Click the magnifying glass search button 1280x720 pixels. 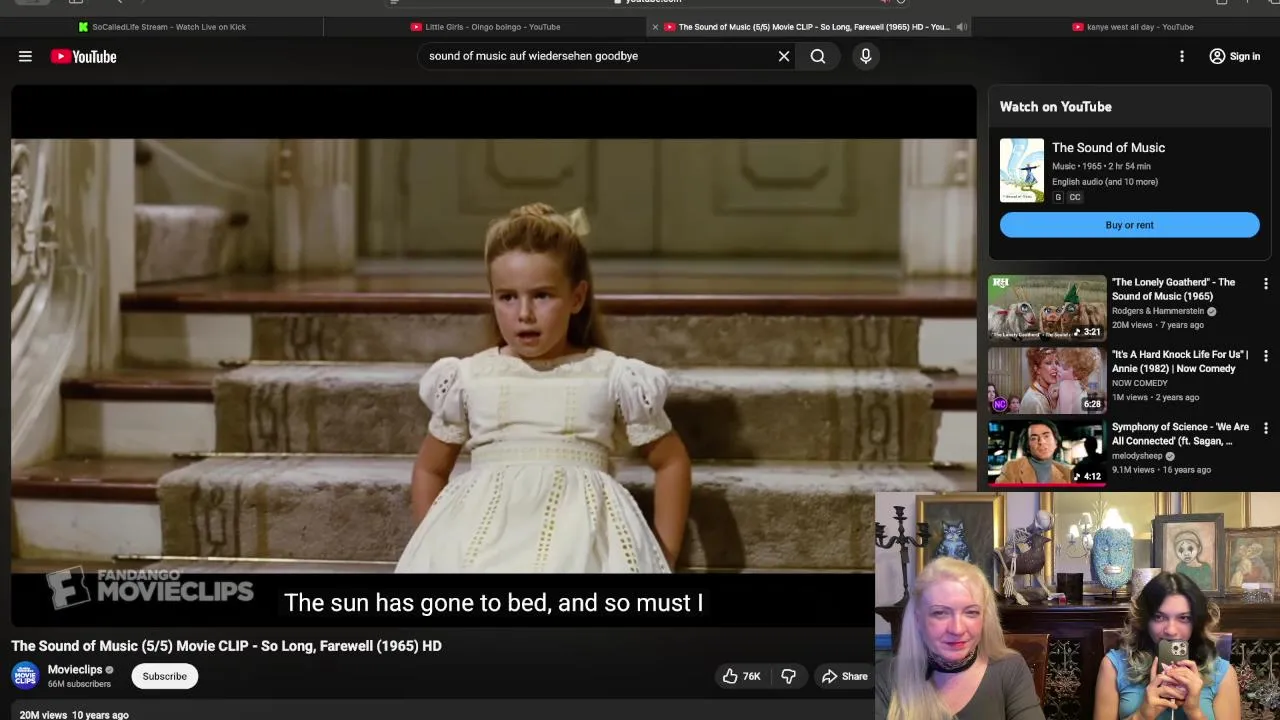[x=818, y=56]
